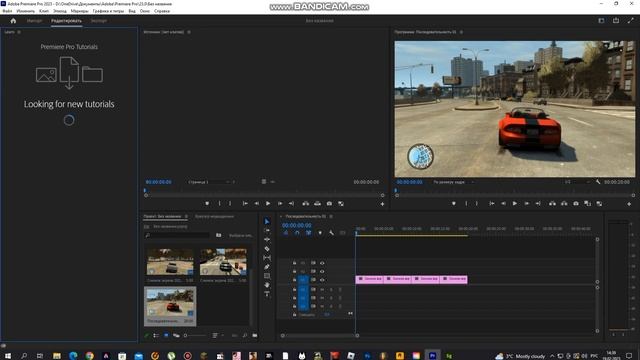This screenshot has width=640, height=360.
Task: Toggle Snap in timeline
Action: point(297,233)
